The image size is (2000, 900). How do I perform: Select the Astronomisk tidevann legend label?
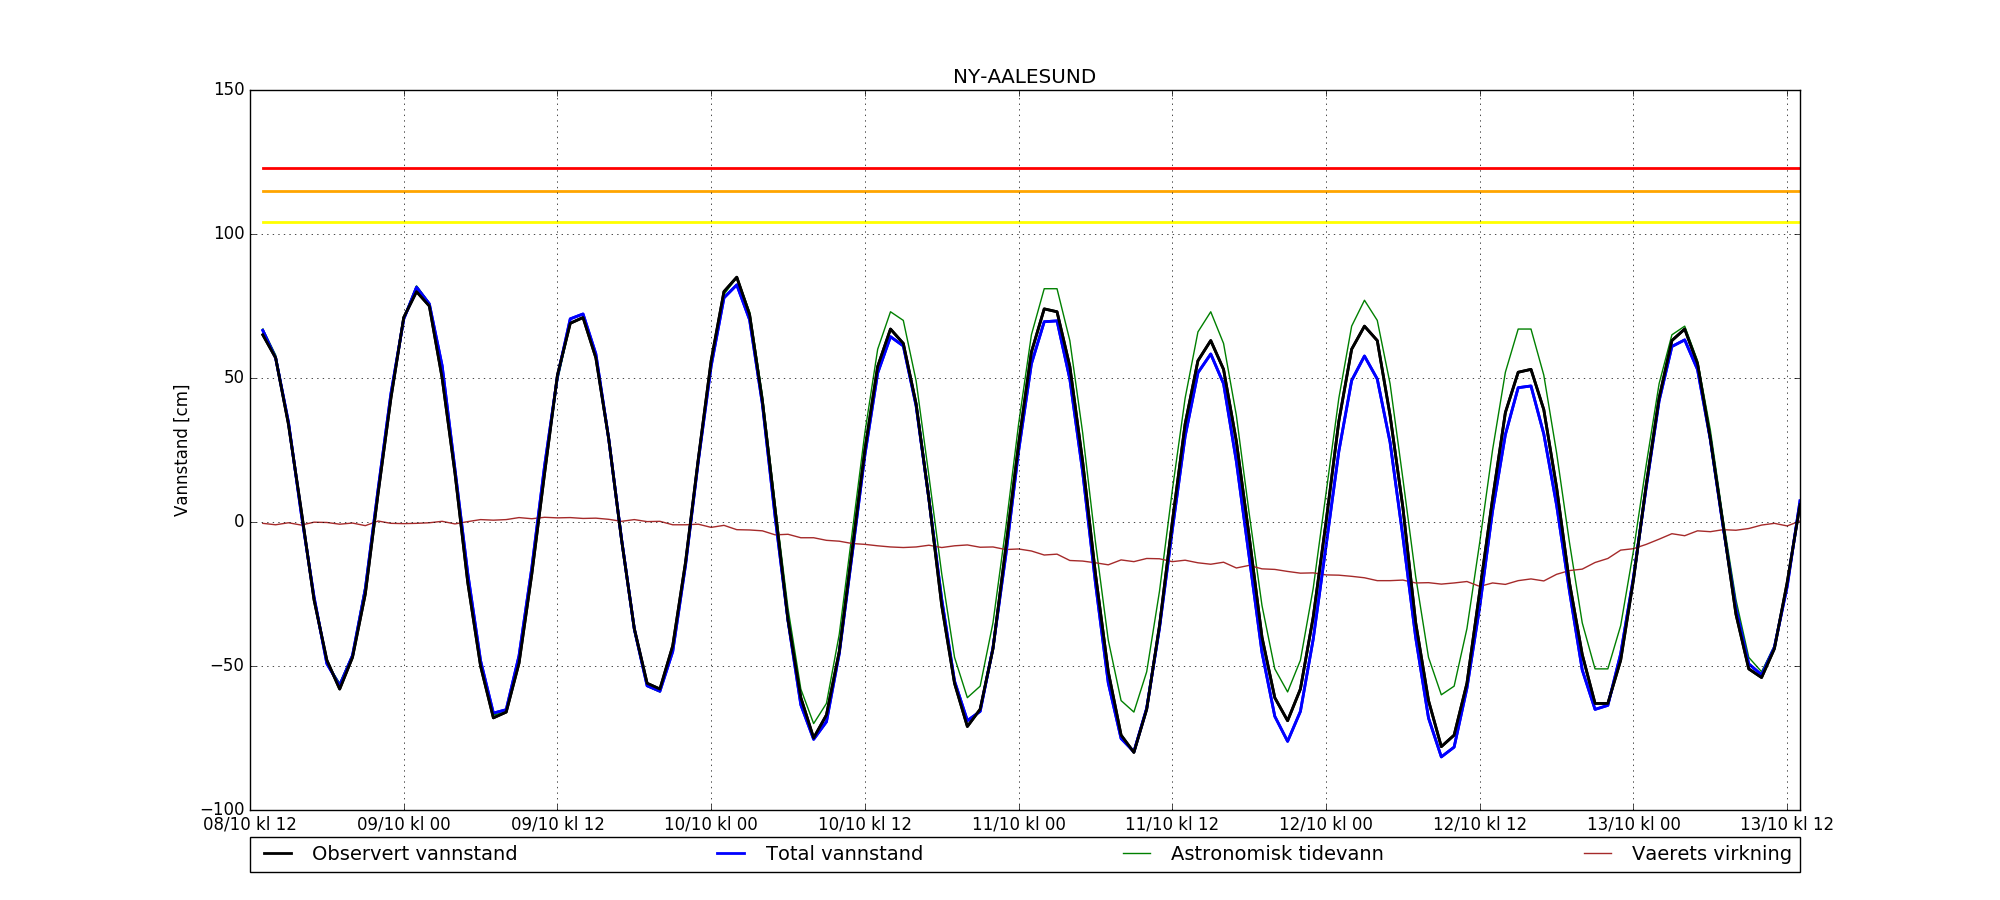[1277, 854]
